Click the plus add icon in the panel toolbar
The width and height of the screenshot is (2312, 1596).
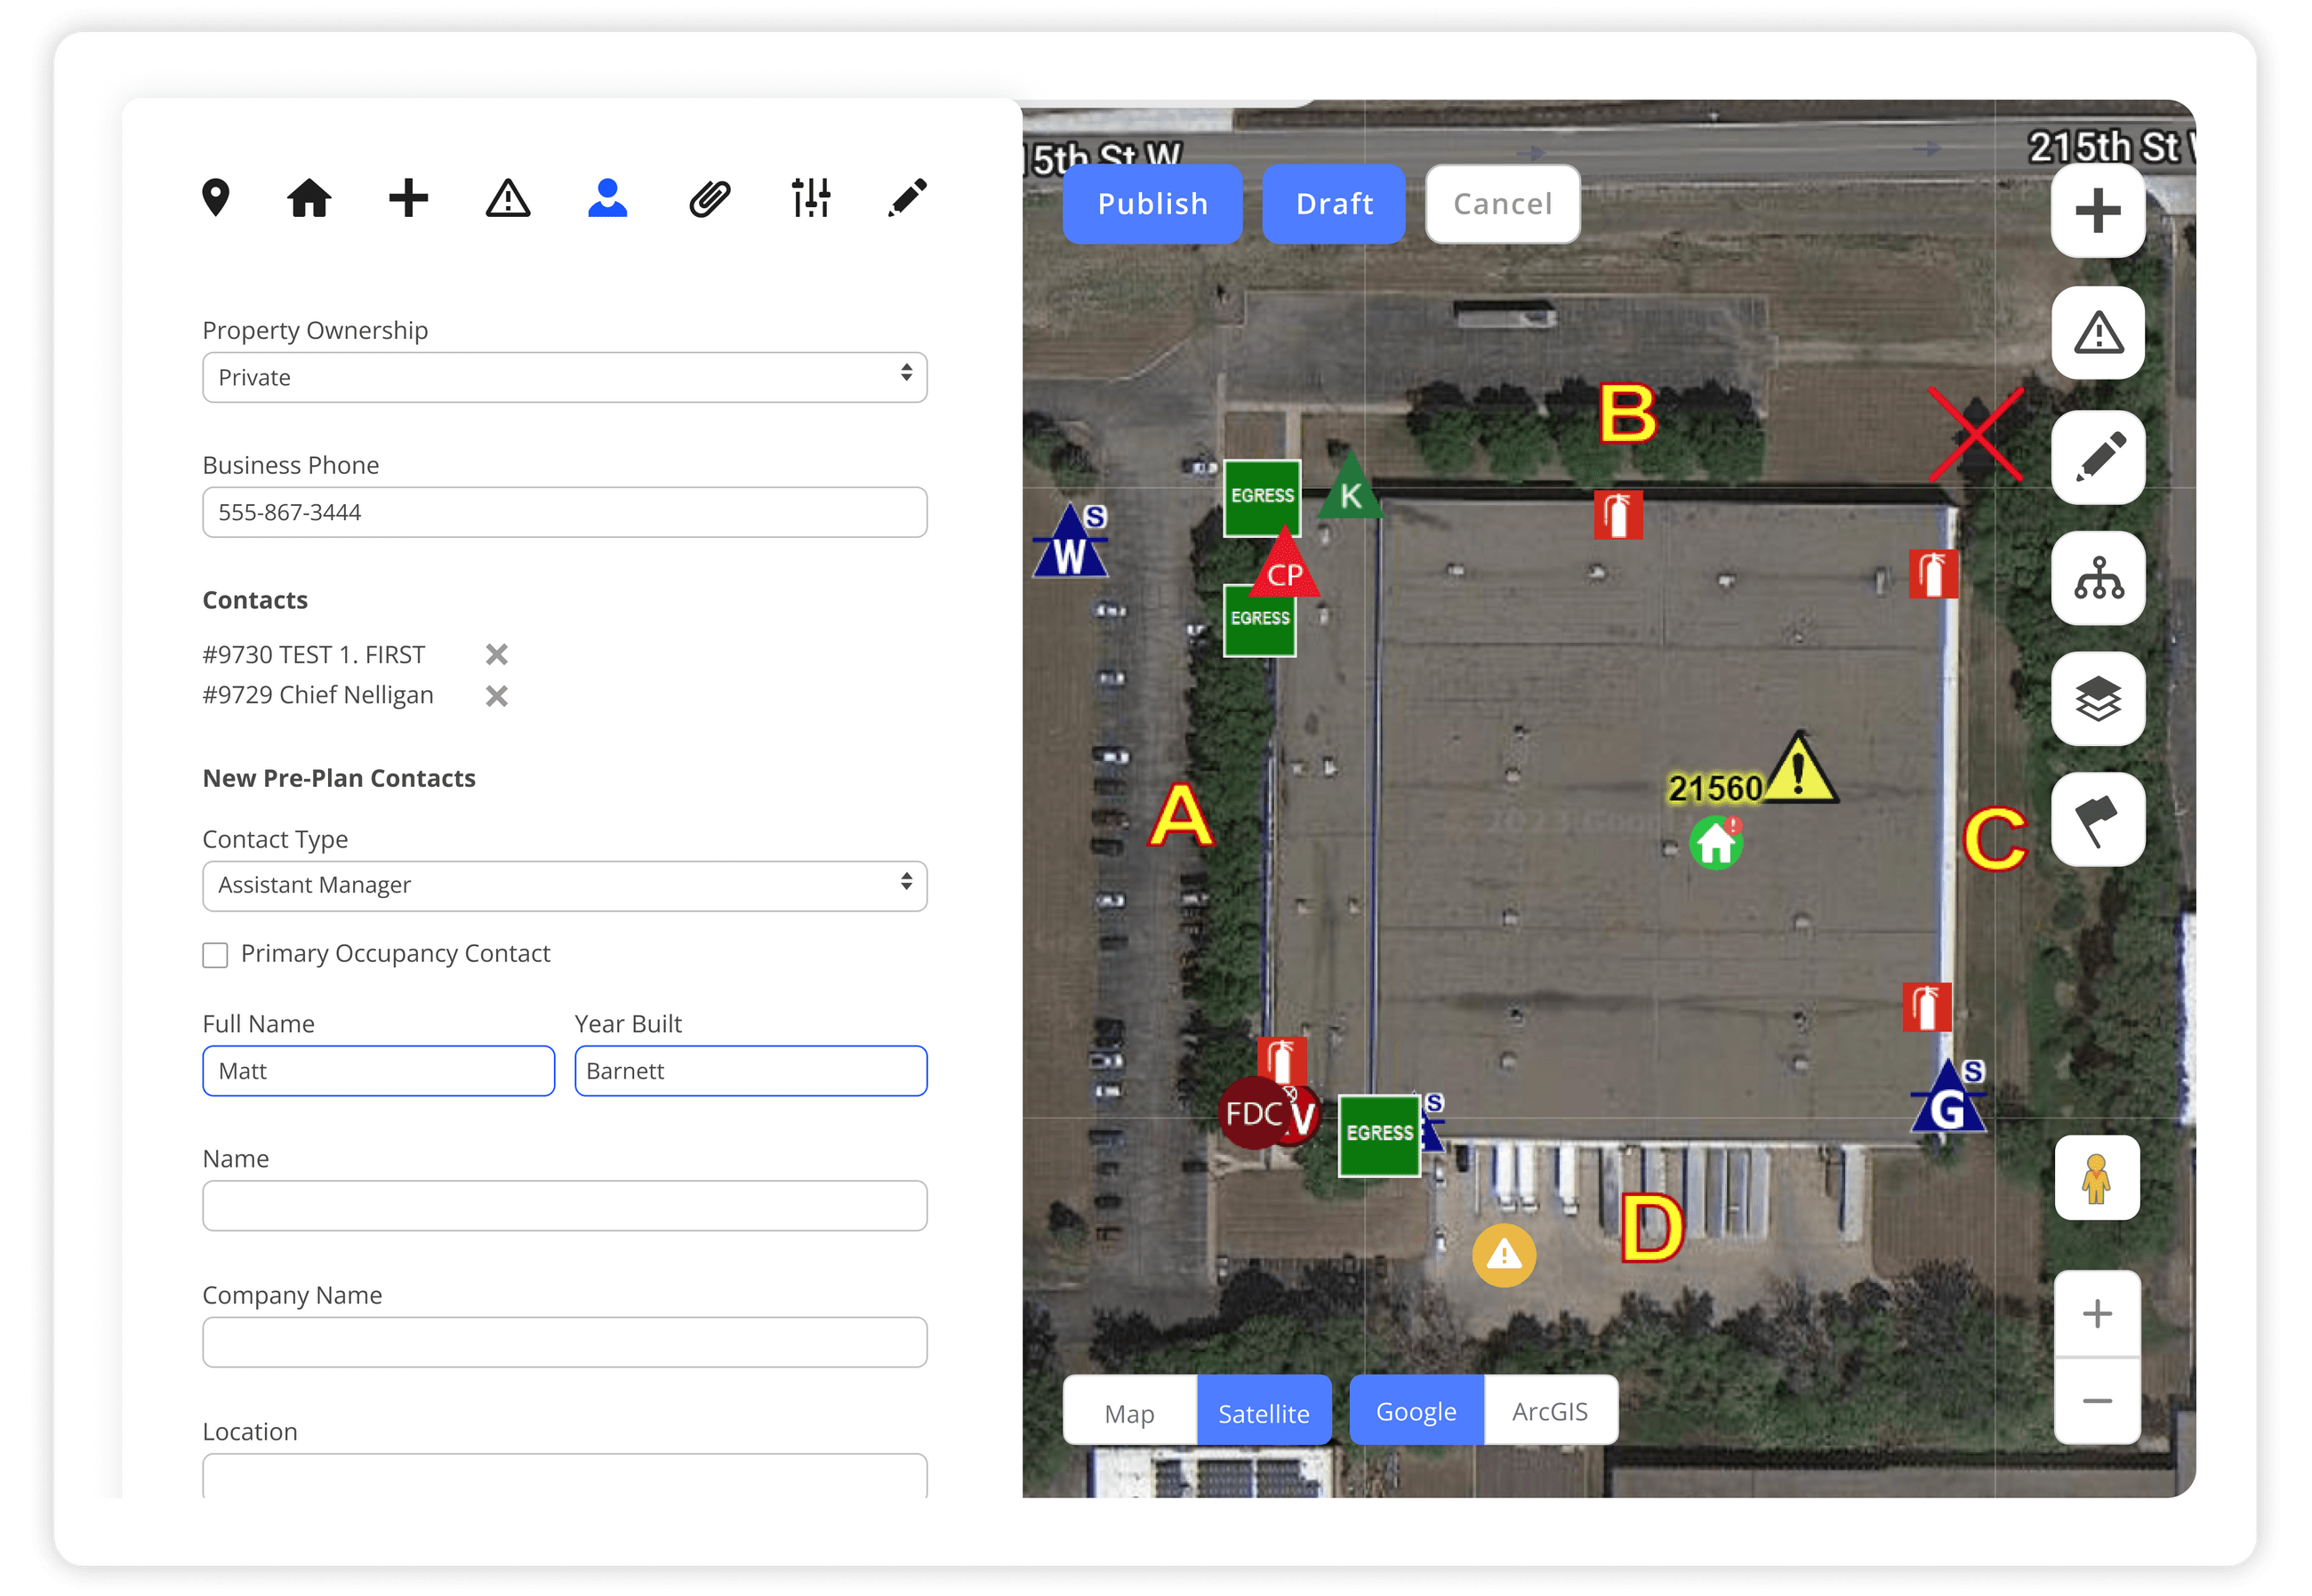(x=408, y=199)
